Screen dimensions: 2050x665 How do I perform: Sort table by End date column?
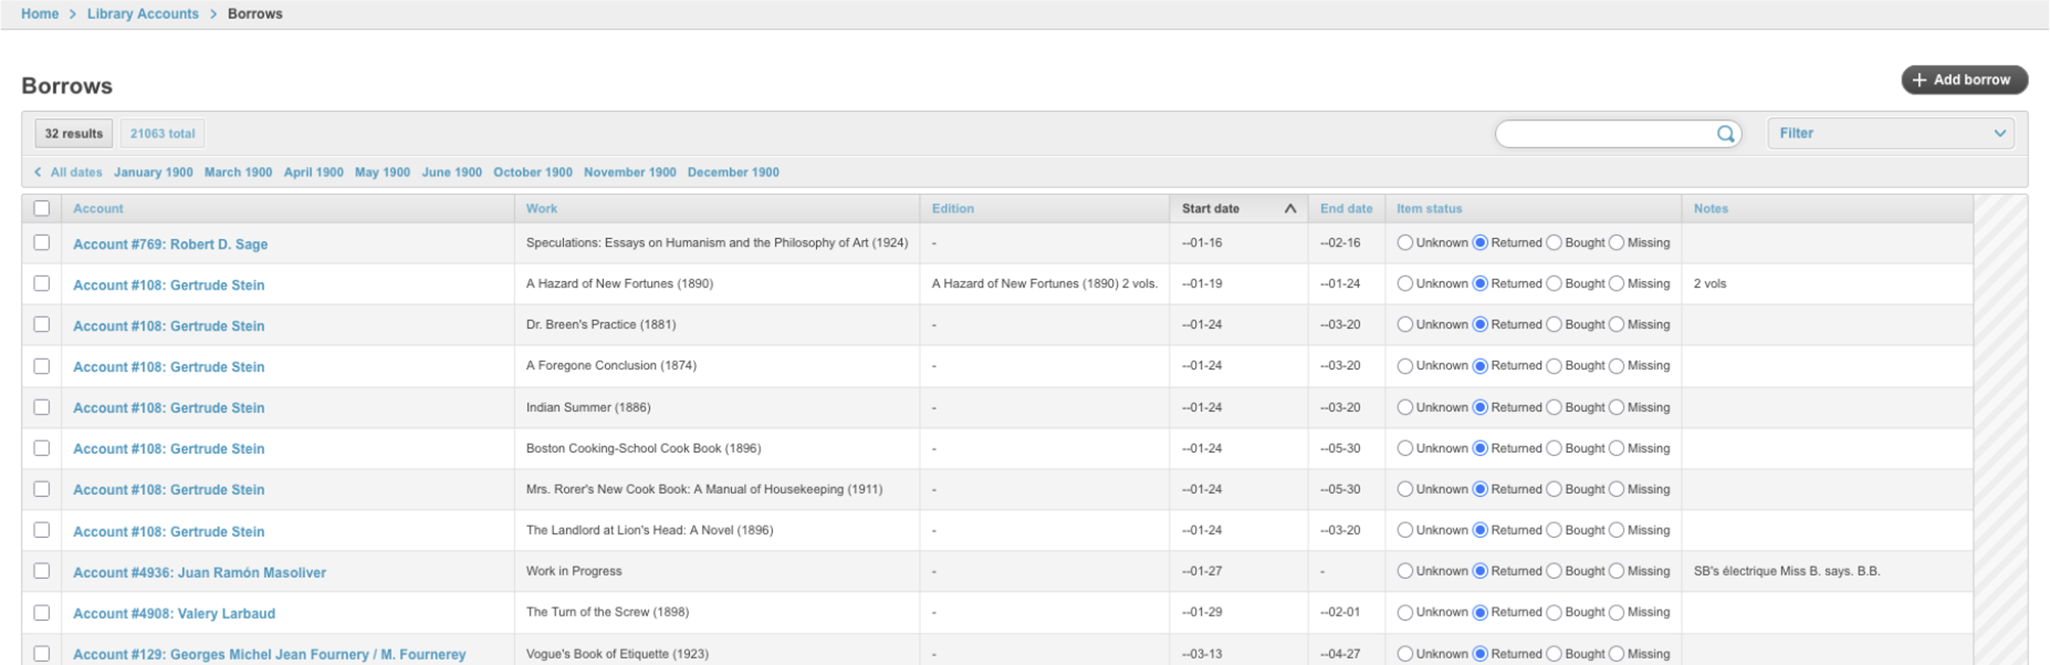click(1345, 209)
